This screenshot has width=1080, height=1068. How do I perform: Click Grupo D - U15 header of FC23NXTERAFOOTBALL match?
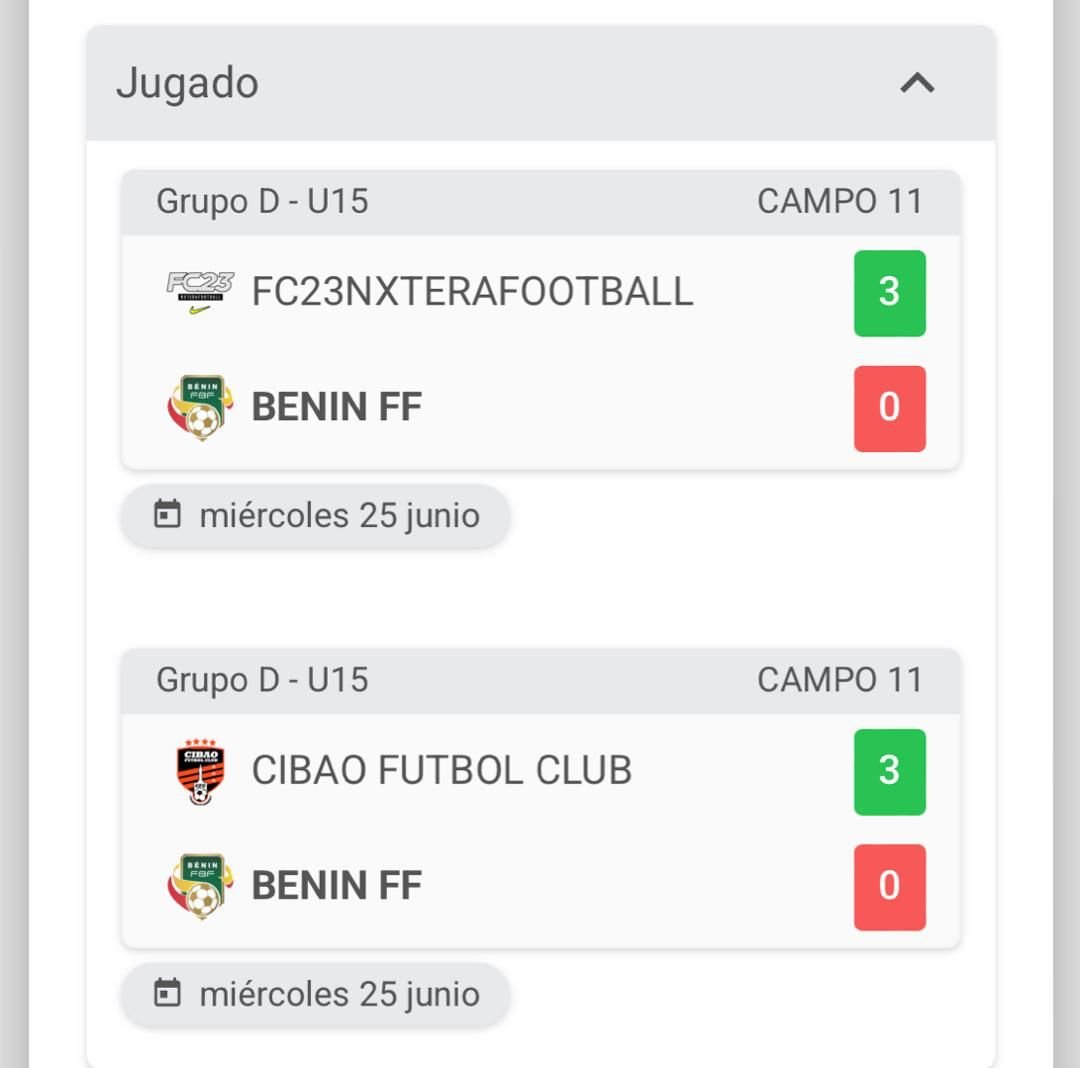coord(262,202)
